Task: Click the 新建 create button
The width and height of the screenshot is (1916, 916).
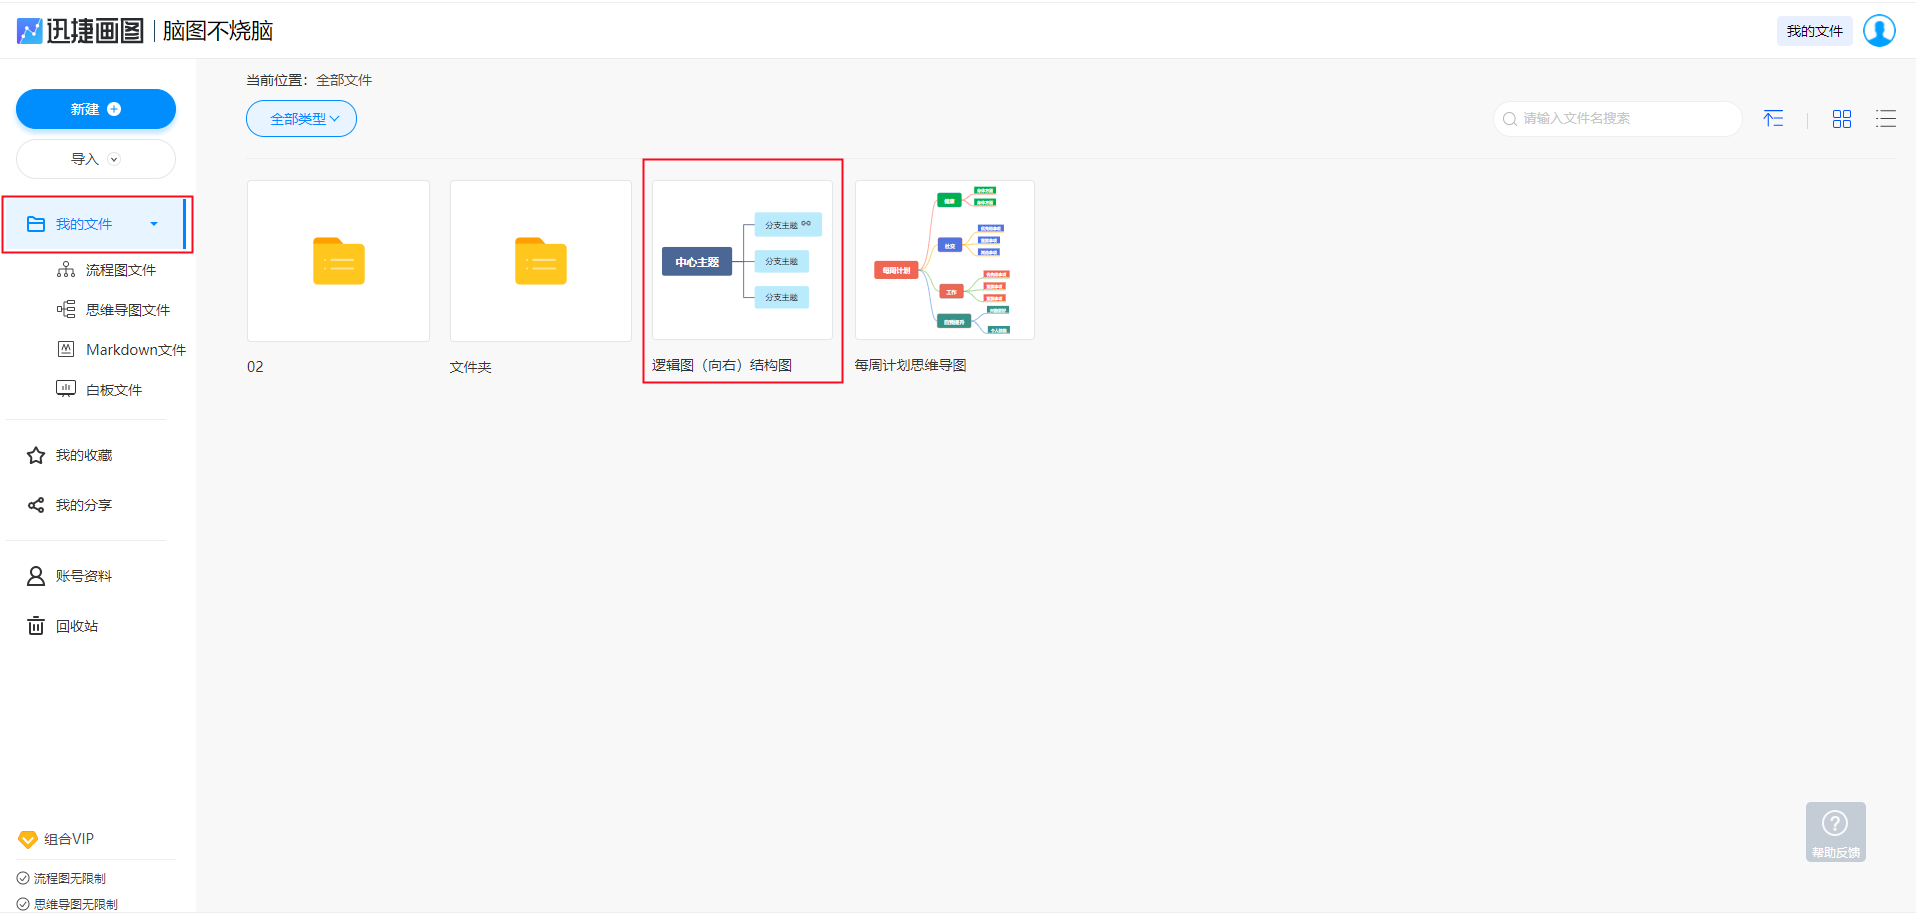Action: click(x=96, y=109)
